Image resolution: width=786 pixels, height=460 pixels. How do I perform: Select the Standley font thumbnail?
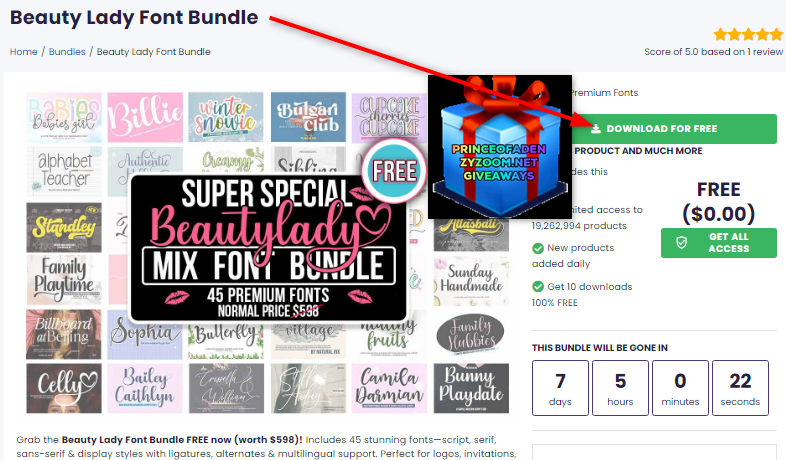64,227
